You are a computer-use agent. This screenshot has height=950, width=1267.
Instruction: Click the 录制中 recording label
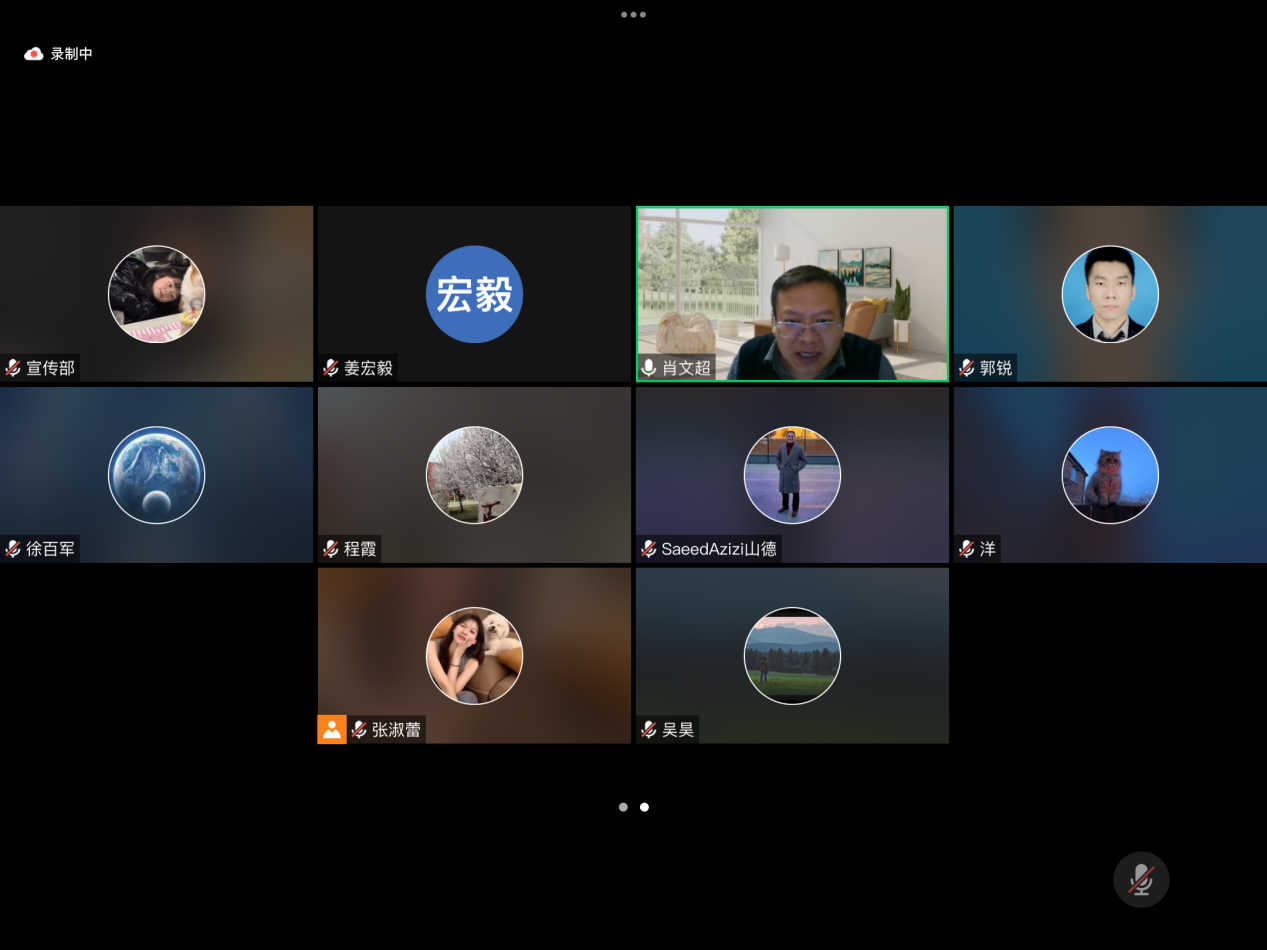[72, 54]
